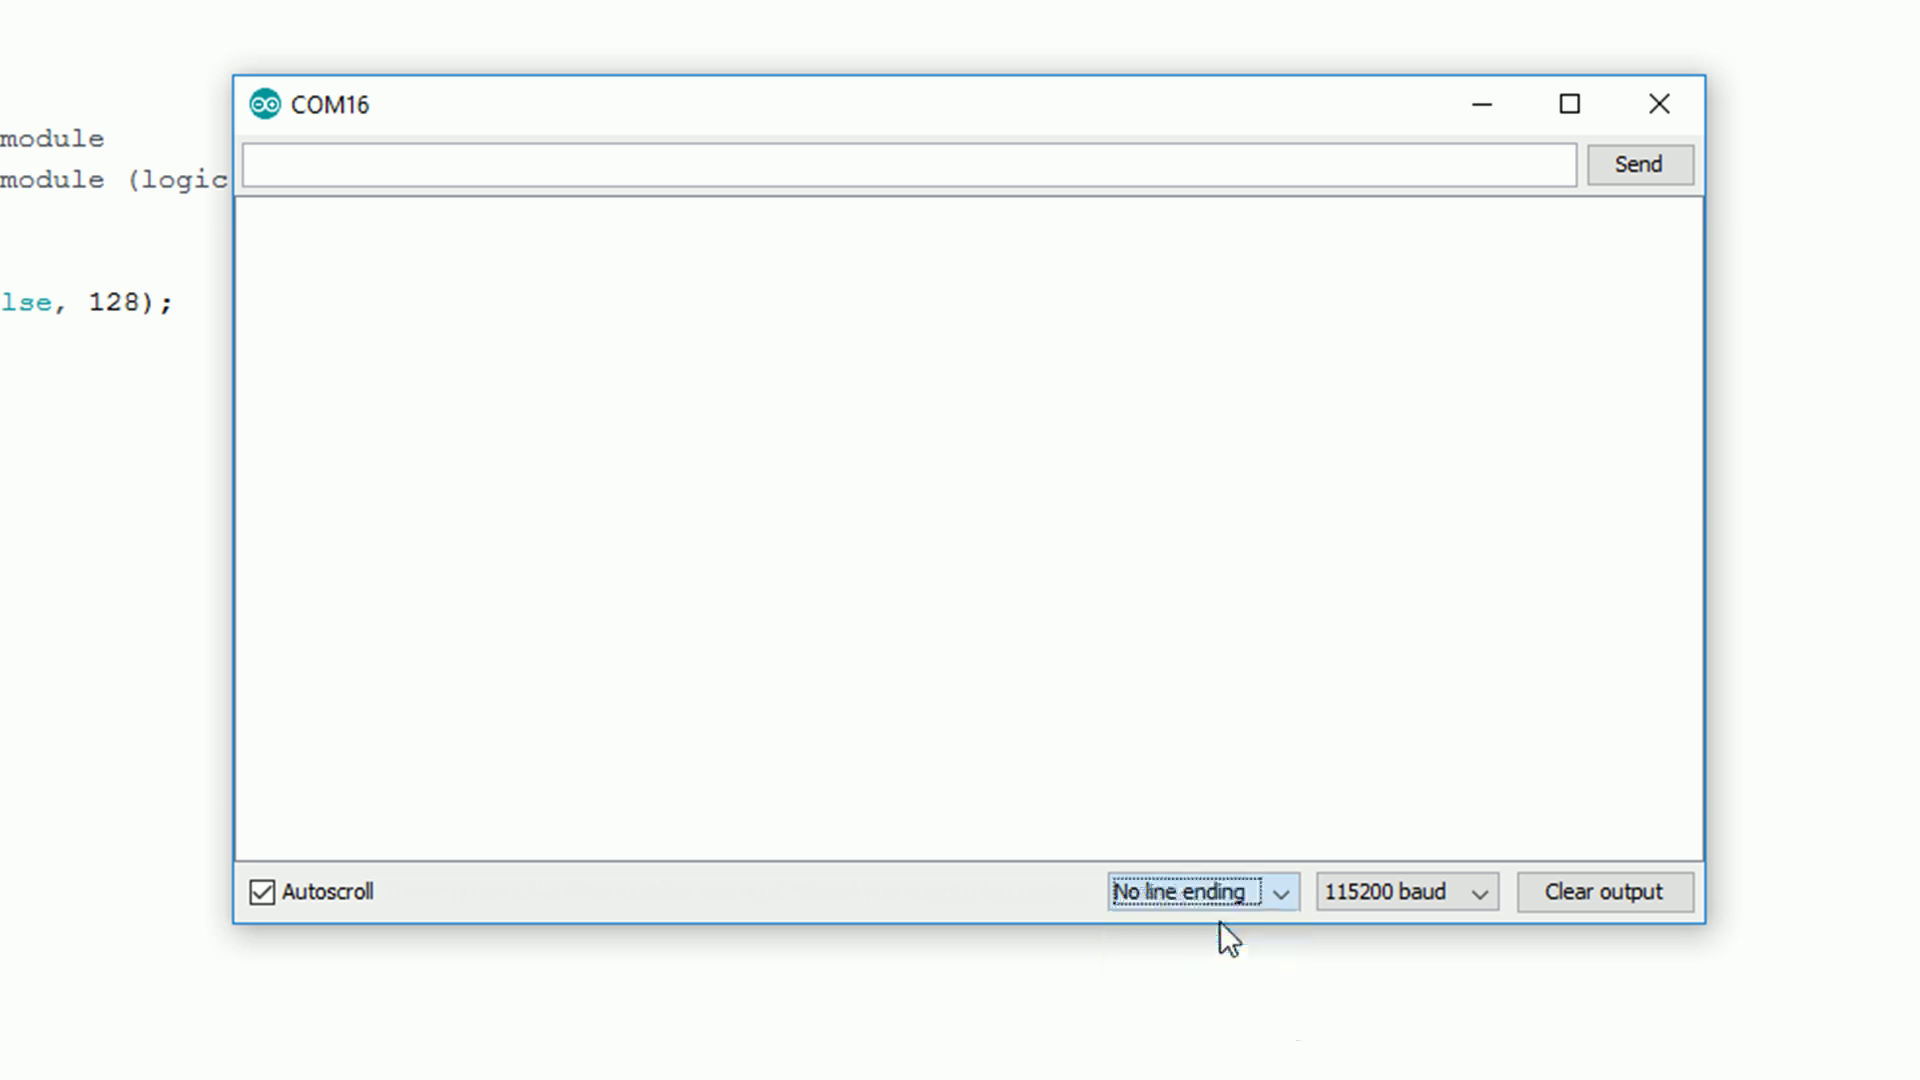The height and width of the screenshot is (1080, 1920).
Task: Click the Send button to transmit data
Action: pyautogui.click(x=1639, y=164)
